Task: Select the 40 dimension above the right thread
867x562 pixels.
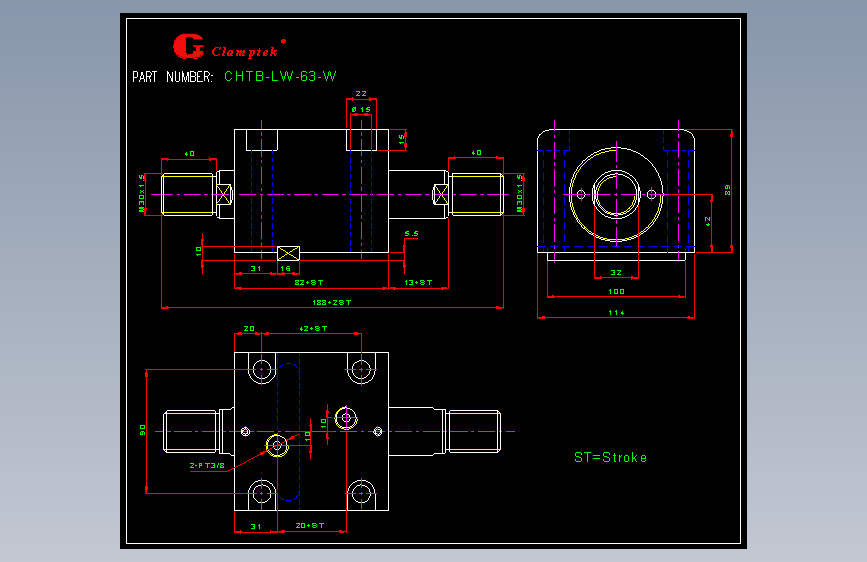Action: [x=476, y=152]
